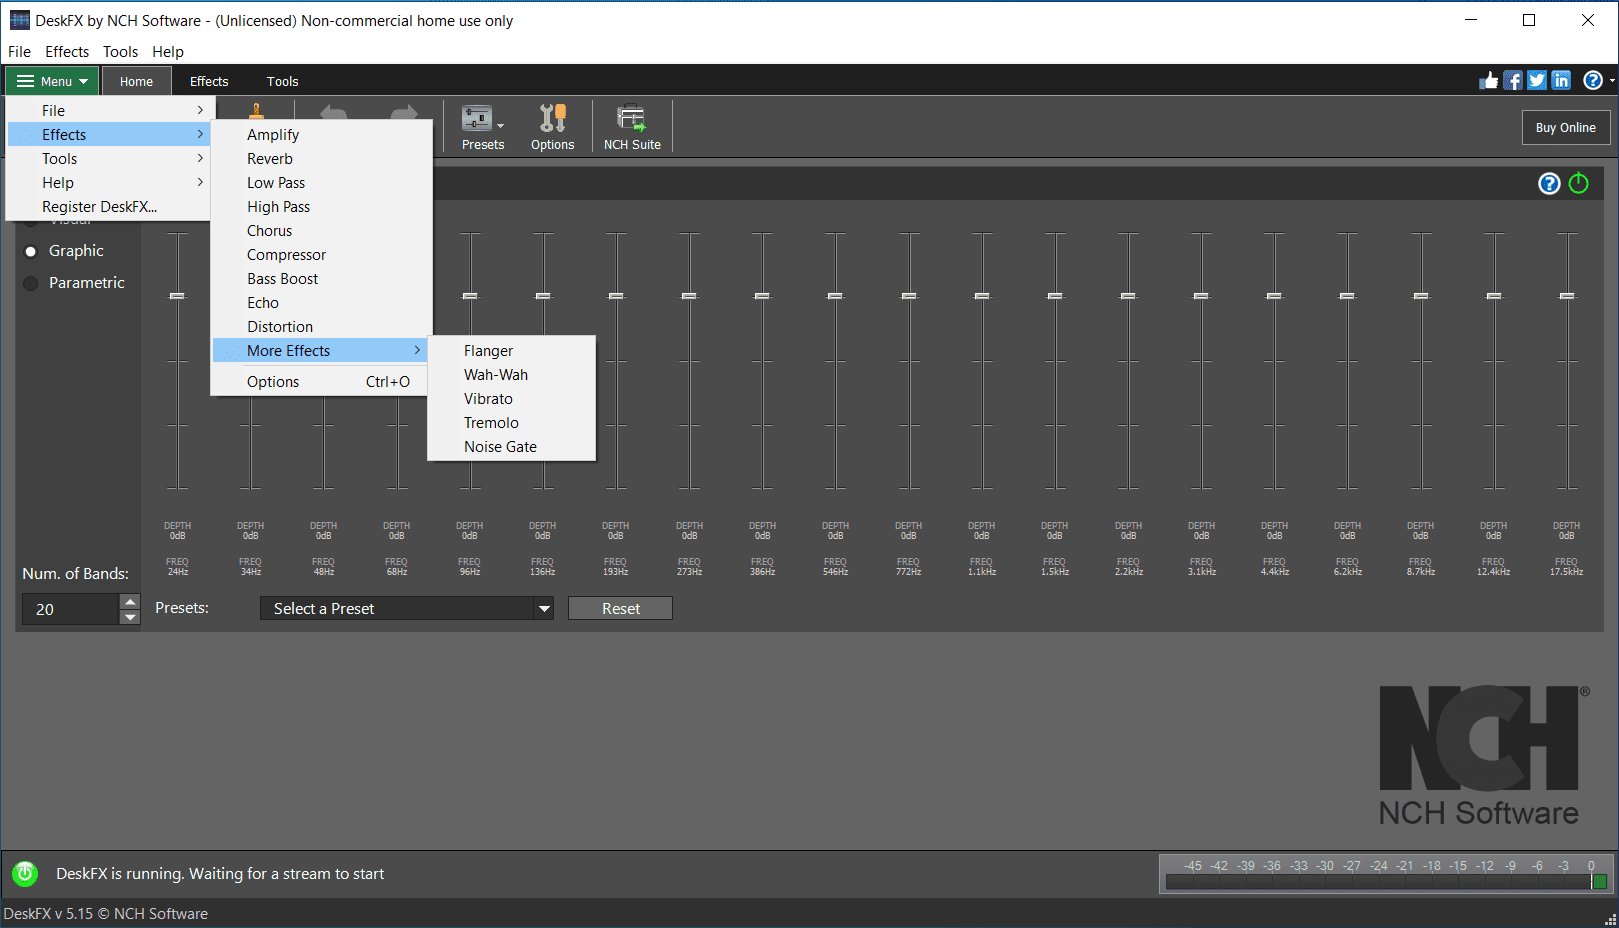Open the Help menu in the menu bar
Viewport: 1619px width, 928px height.
(168, 52)
